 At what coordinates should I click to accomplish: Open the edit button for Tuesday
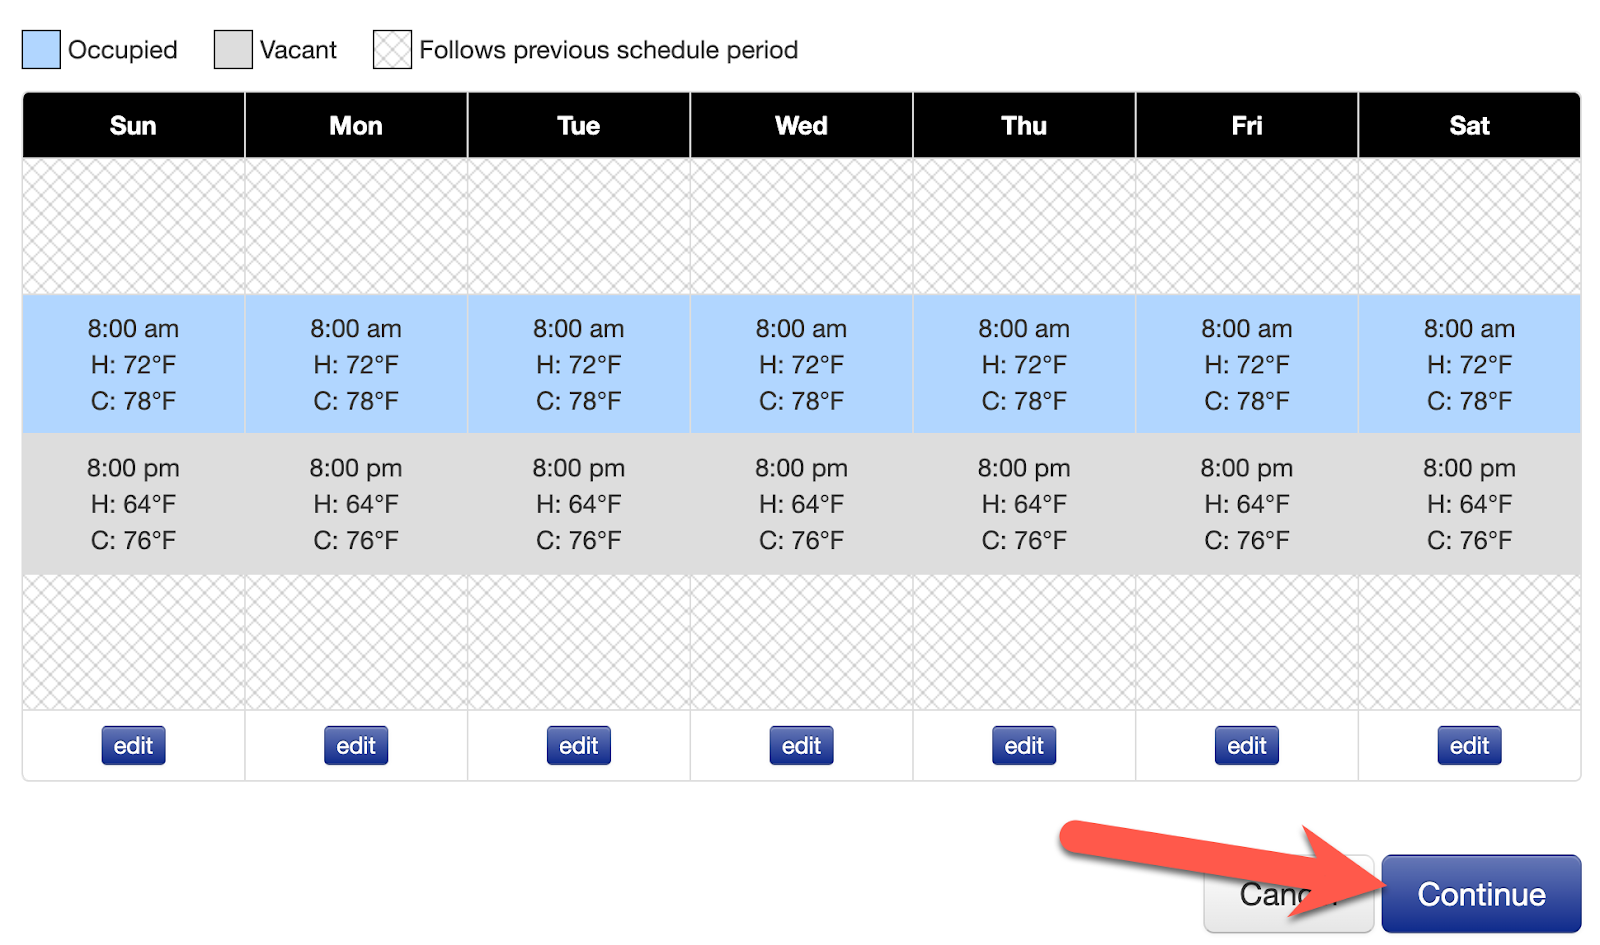tap(579, 746)
